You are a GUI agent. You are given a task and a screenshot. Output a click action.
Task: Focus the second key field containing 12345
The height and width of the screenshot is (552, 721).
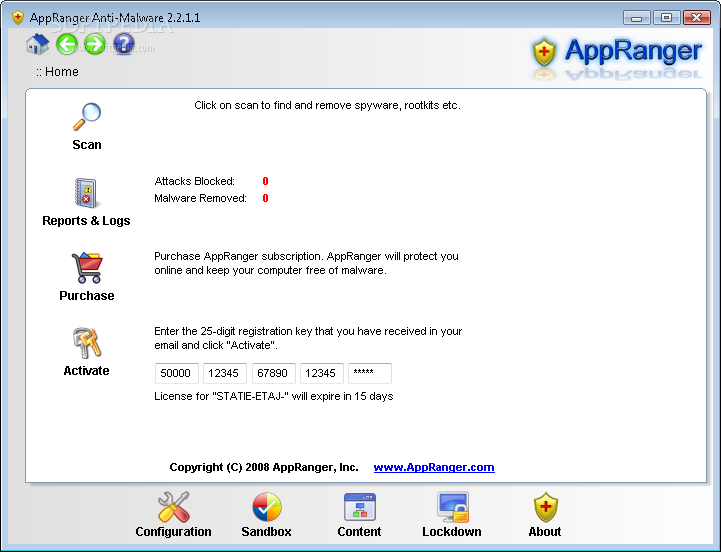[225, 373]
